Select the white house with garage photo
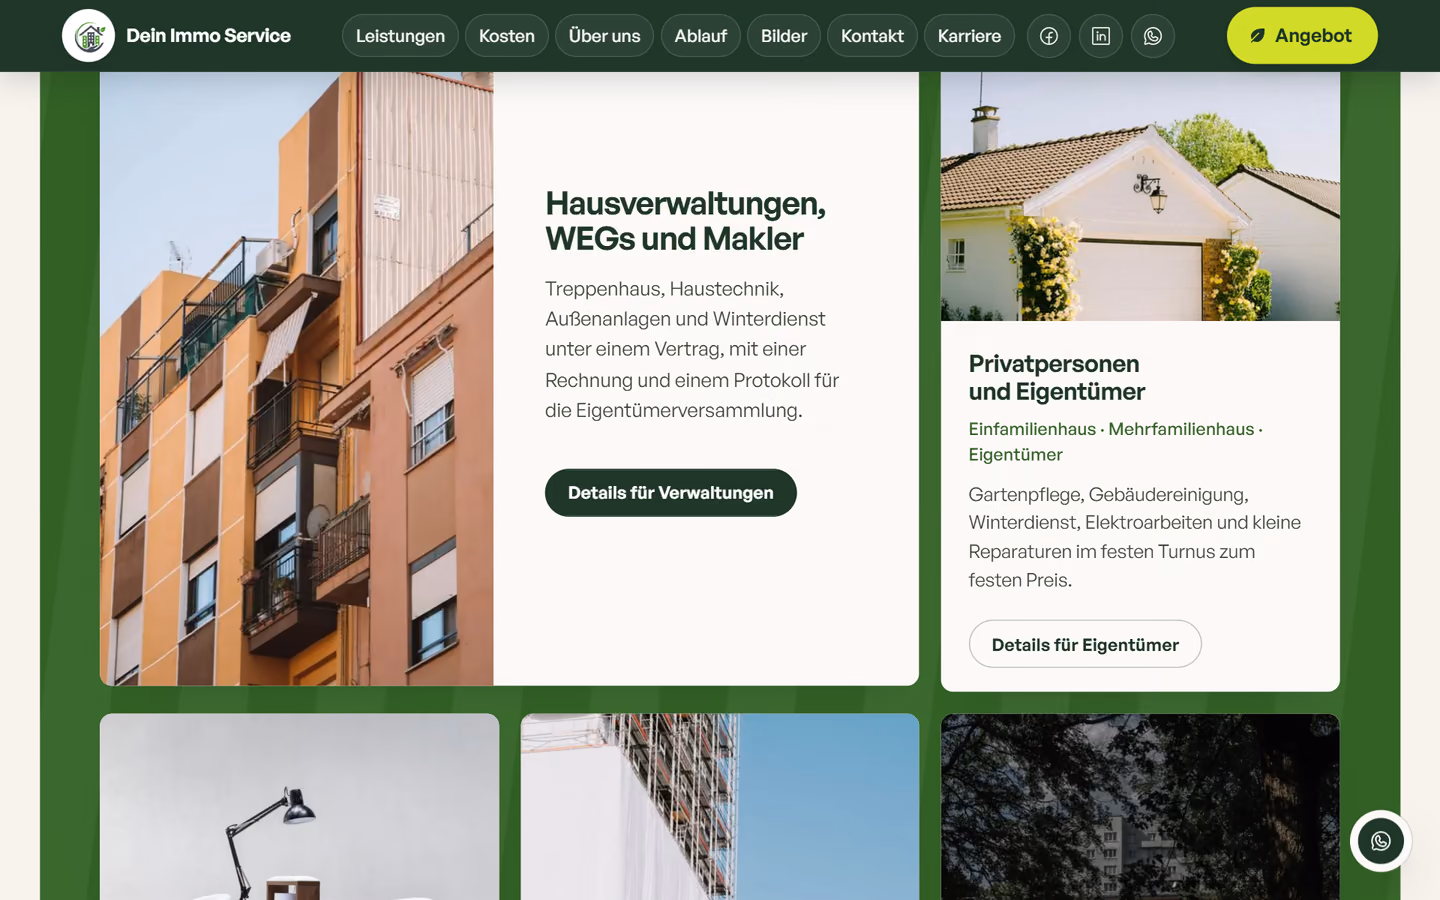The image size is (1440, 900). tap(1140, 196)
